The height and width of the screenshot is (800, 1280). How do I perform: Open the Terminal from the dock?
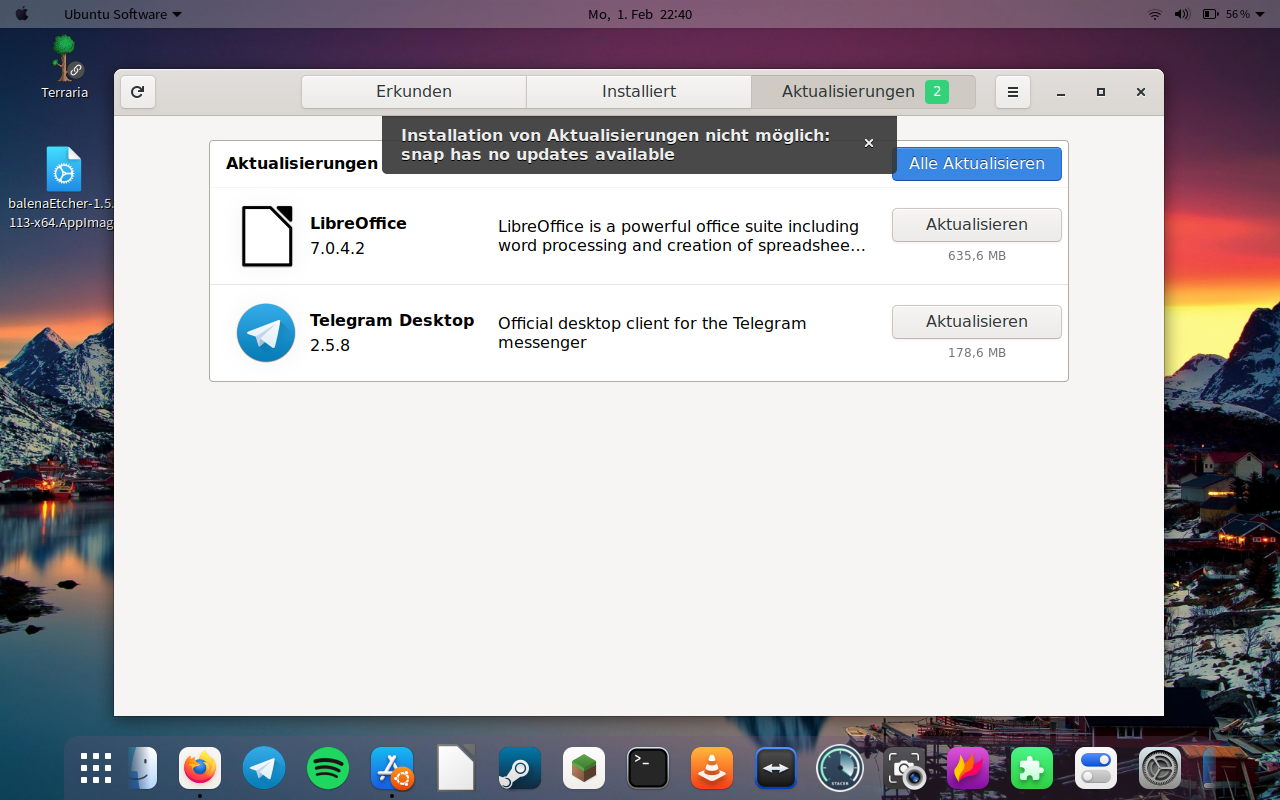(x=648, y=768)
